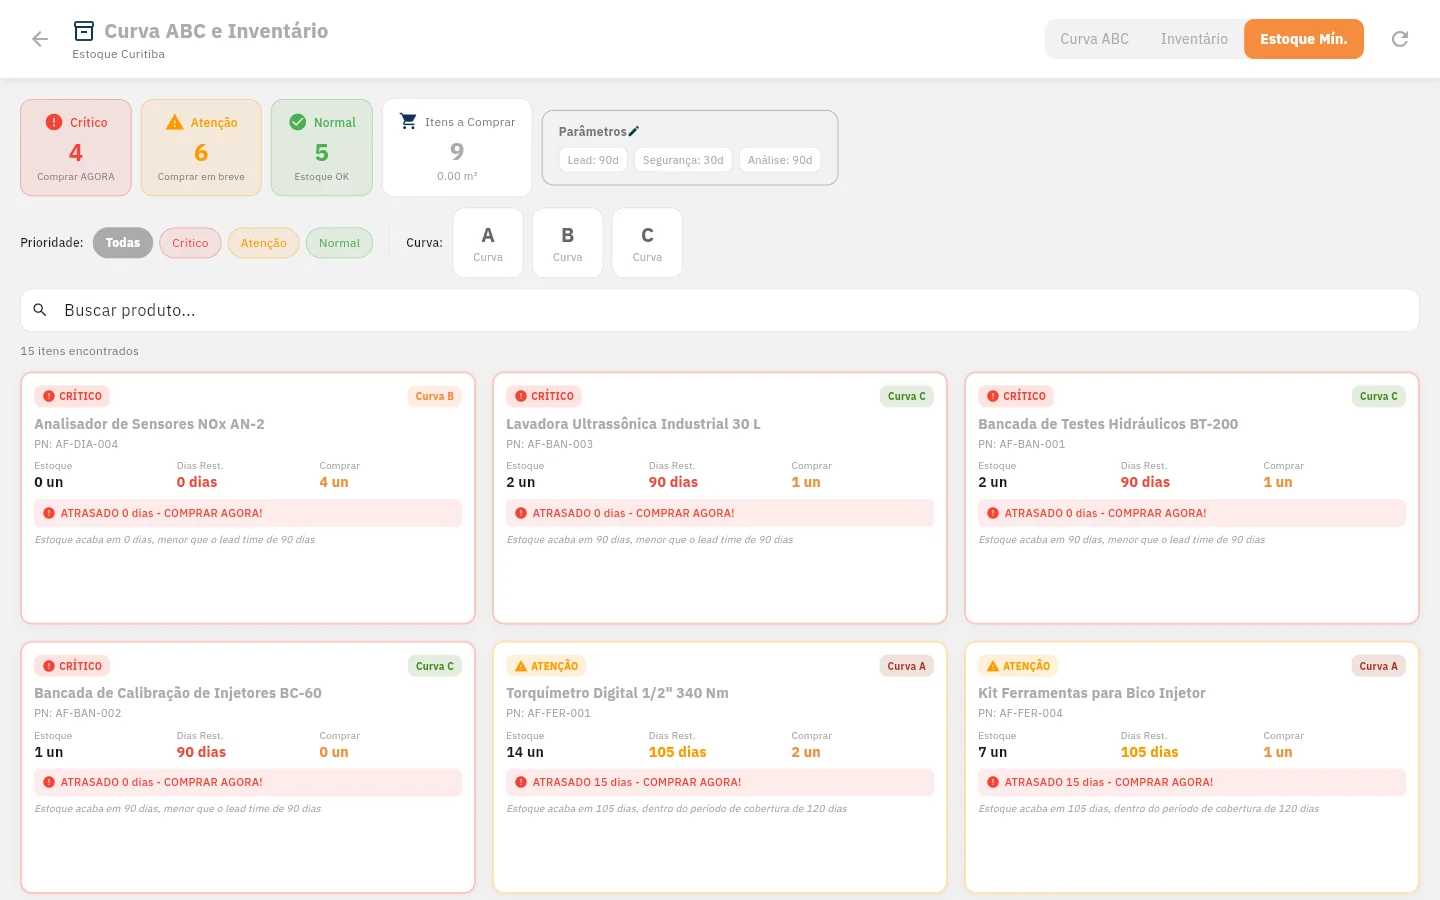
Task: Toggle the Curva C filter
Action: click(x=647, y=243)
